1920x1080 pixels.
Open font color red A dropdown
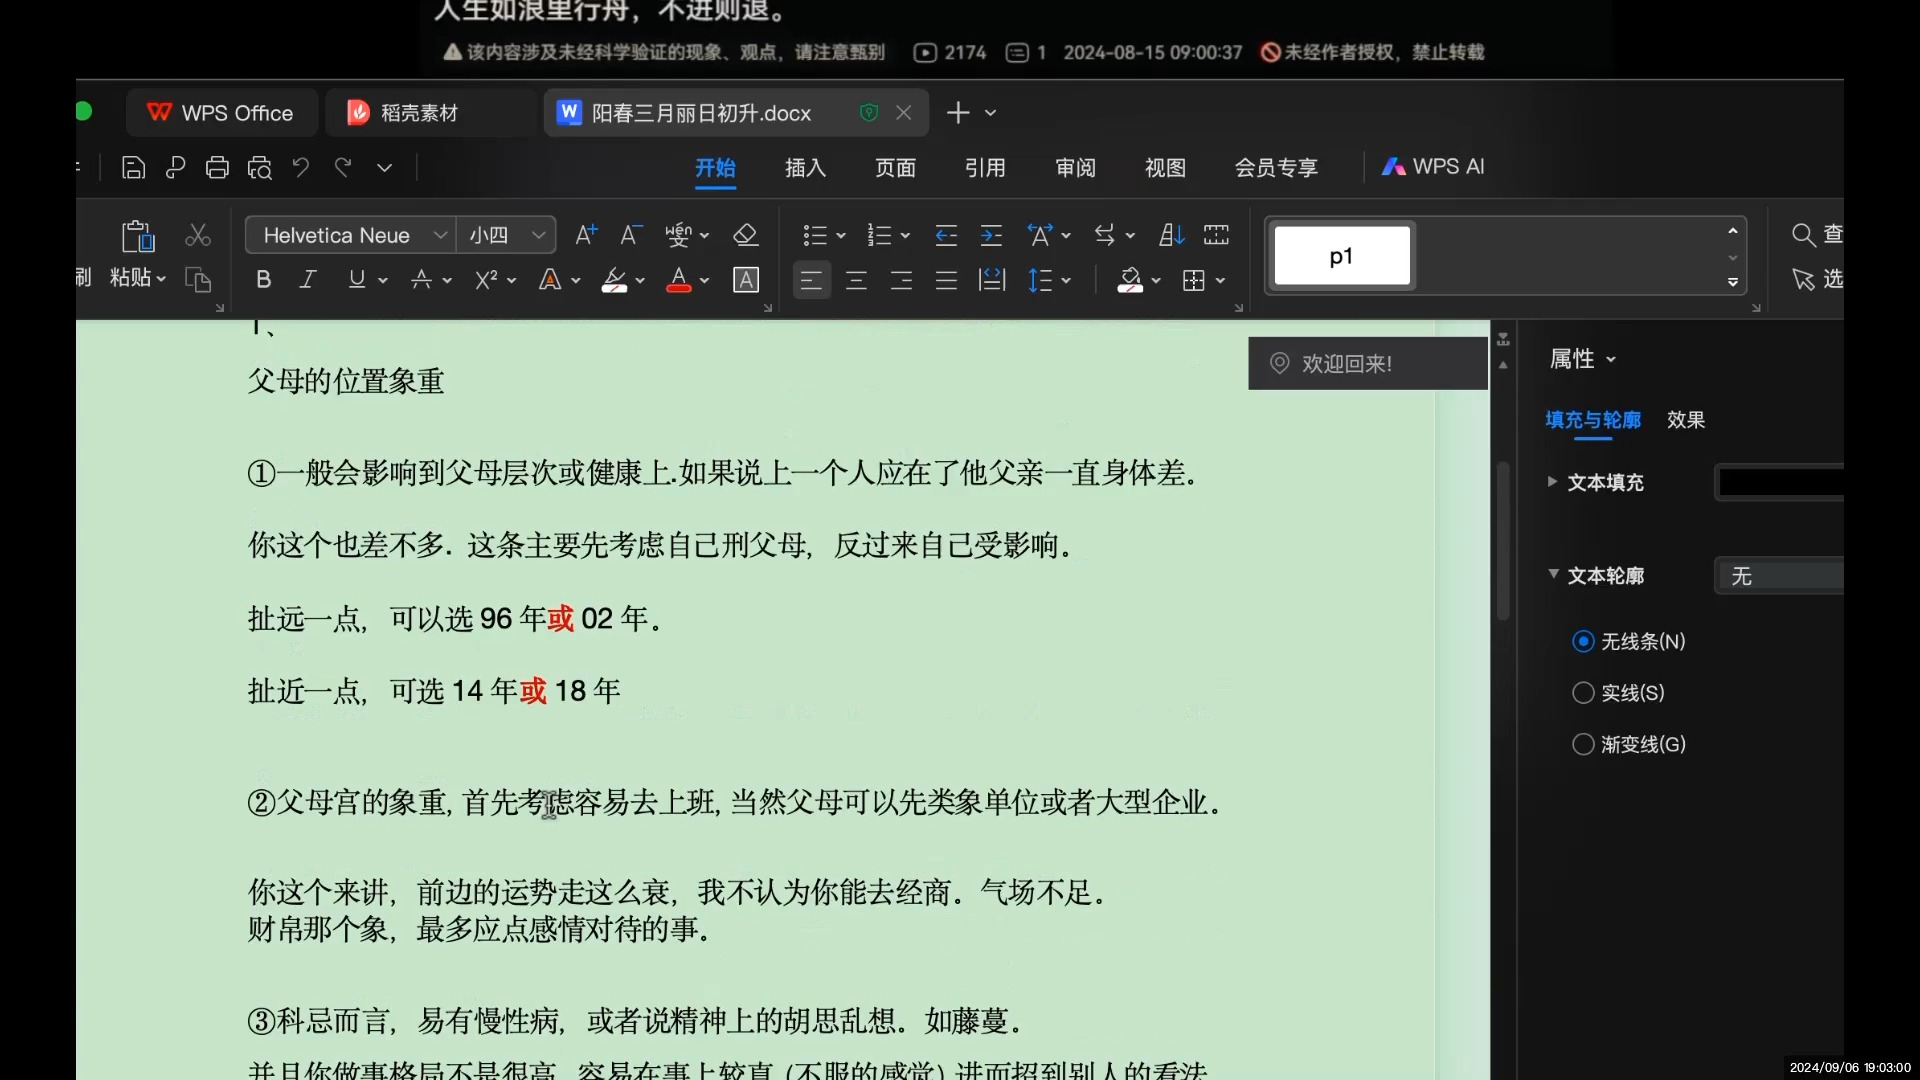(x=705, y=281)
